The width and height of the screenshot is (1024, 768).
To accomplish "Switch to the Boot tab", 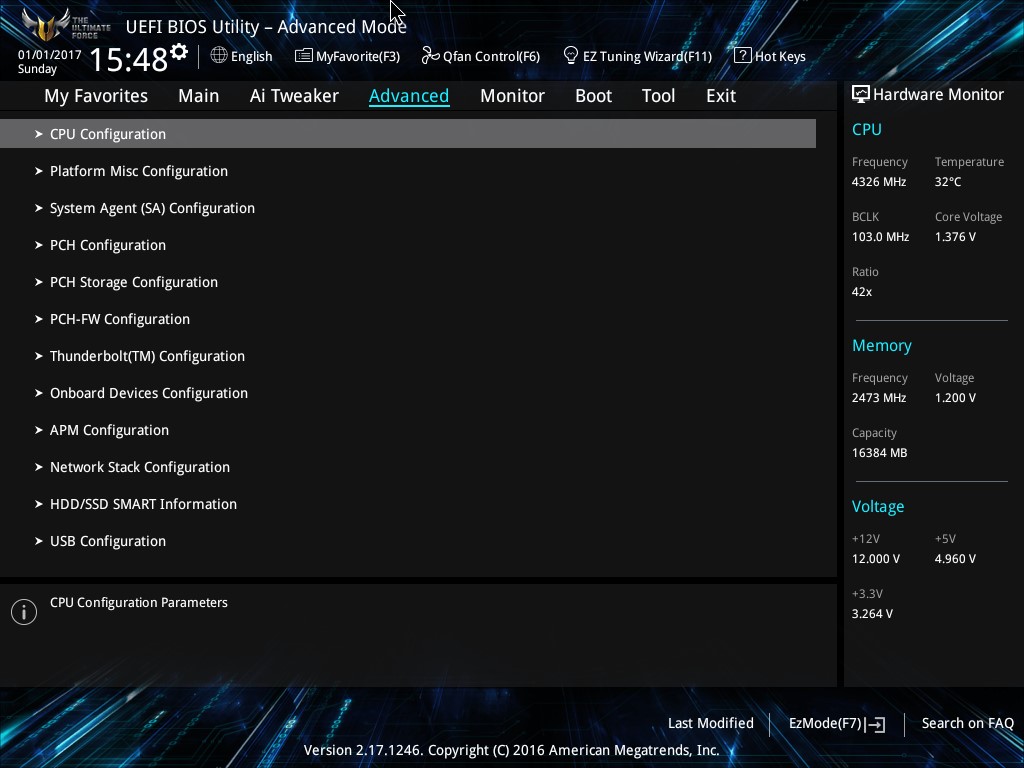I will pos(593,96).
